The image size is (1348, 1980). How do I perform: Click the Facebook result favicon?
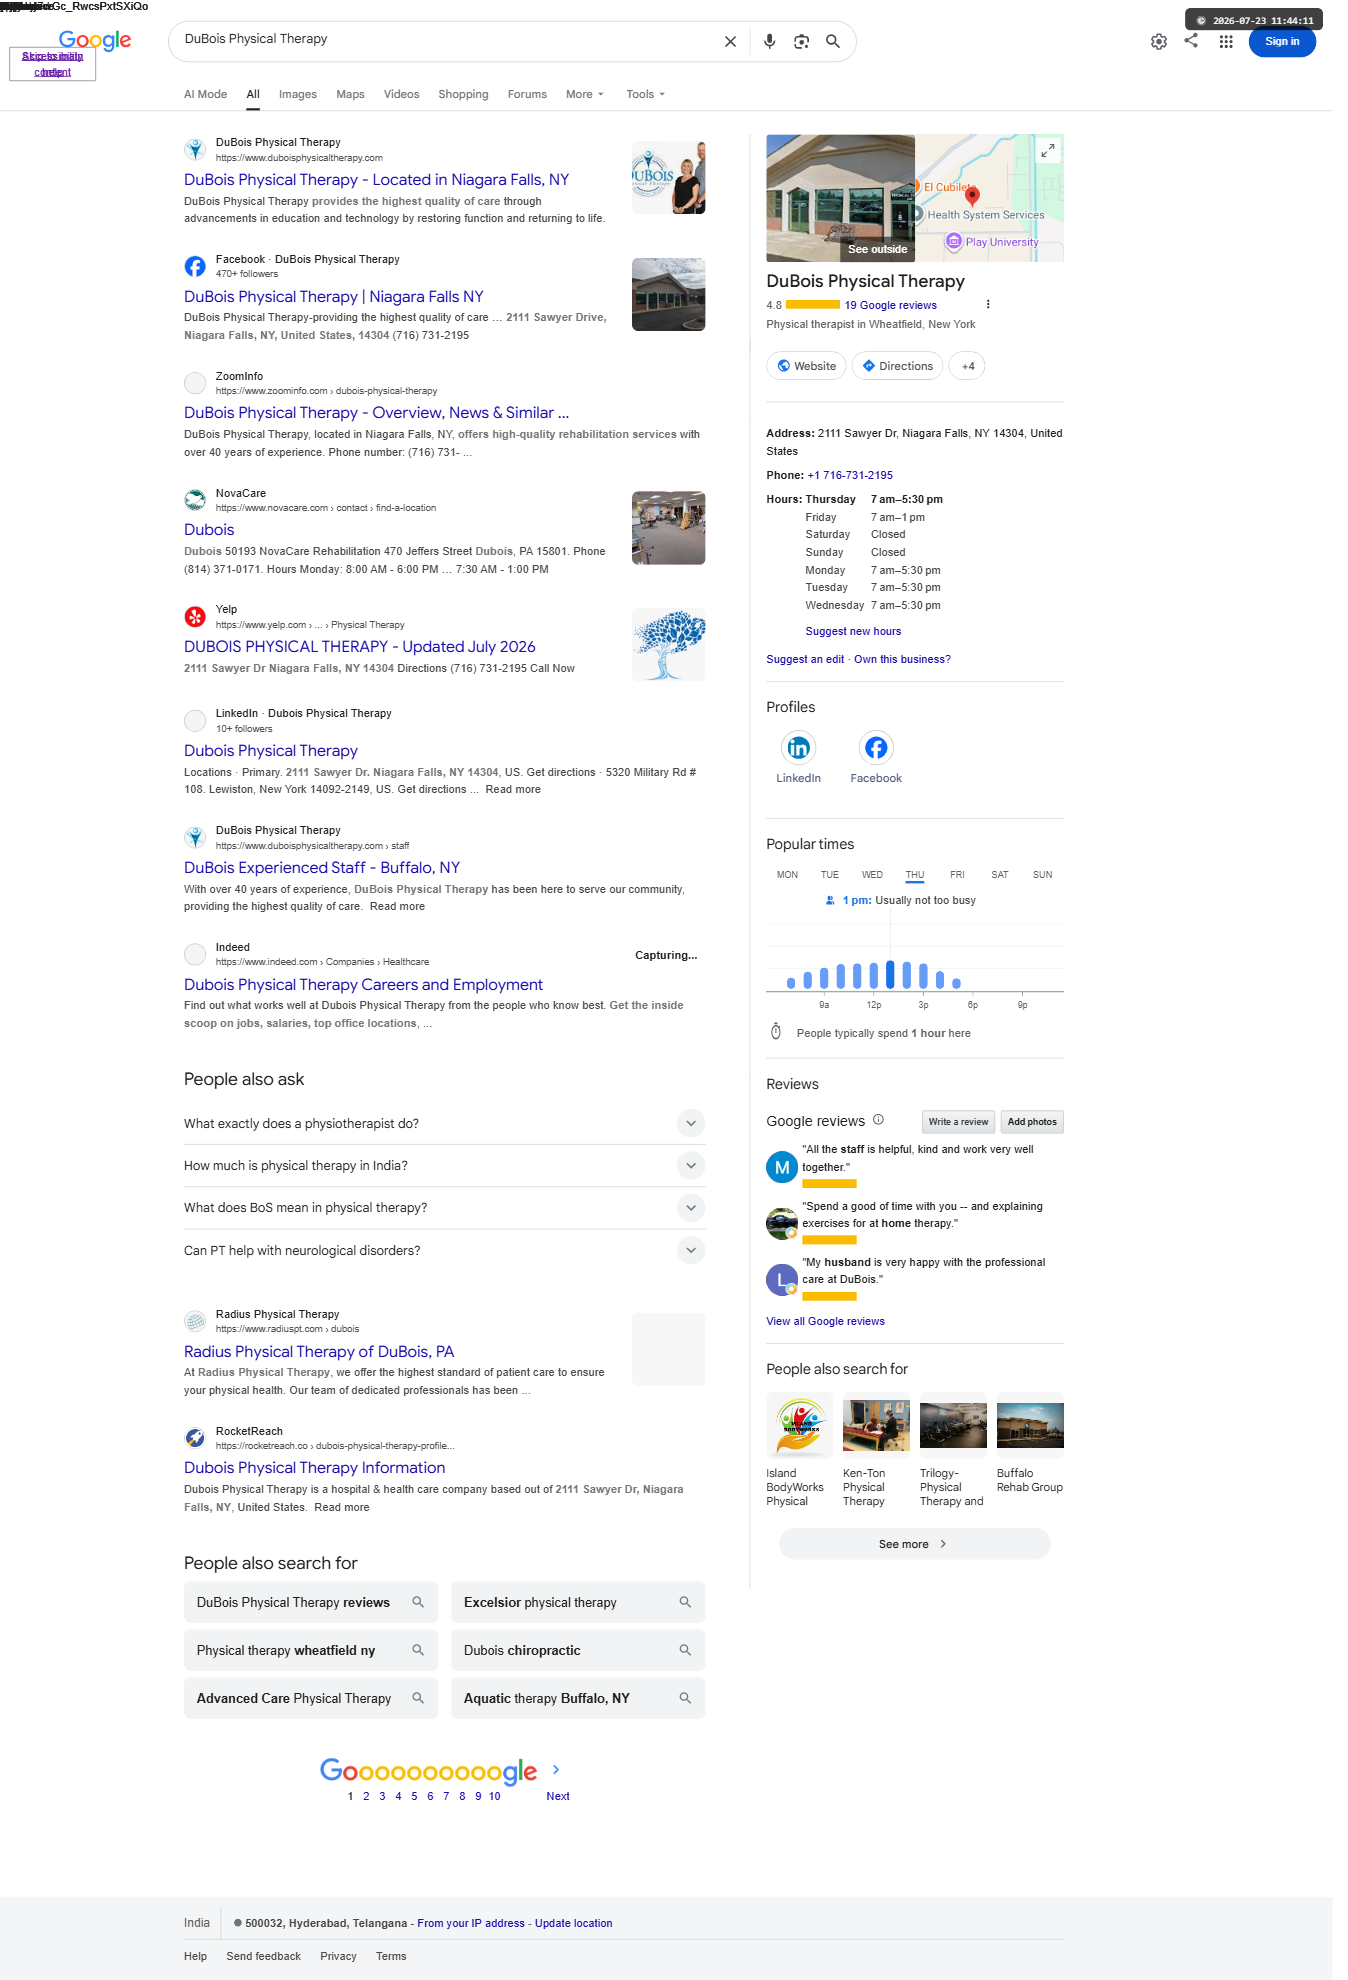coord(195,266)
